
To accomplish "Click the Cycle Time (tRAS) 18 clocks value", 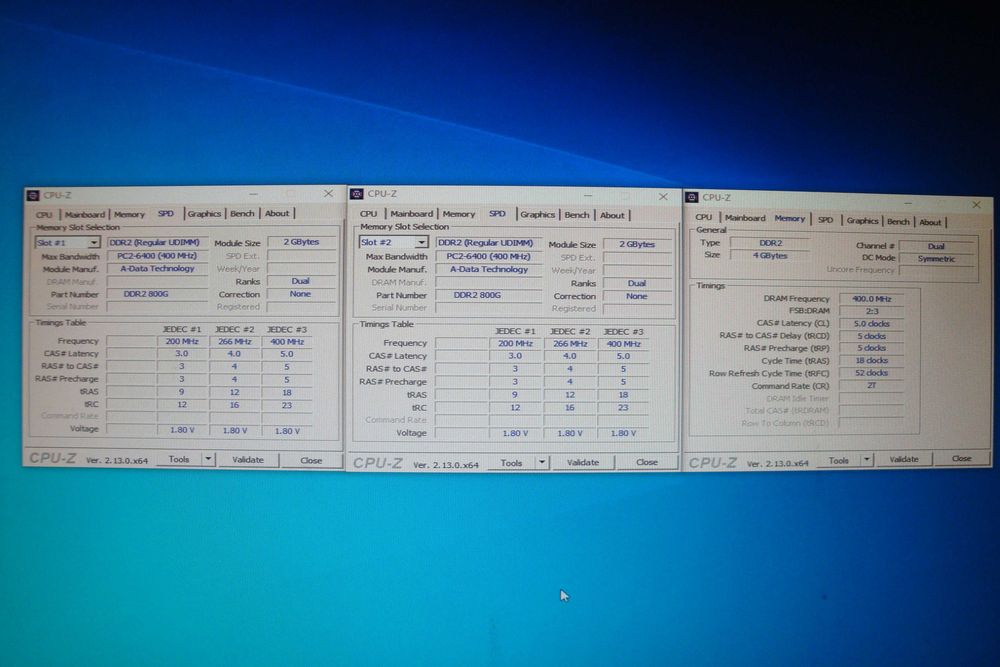I will point(871,361).
